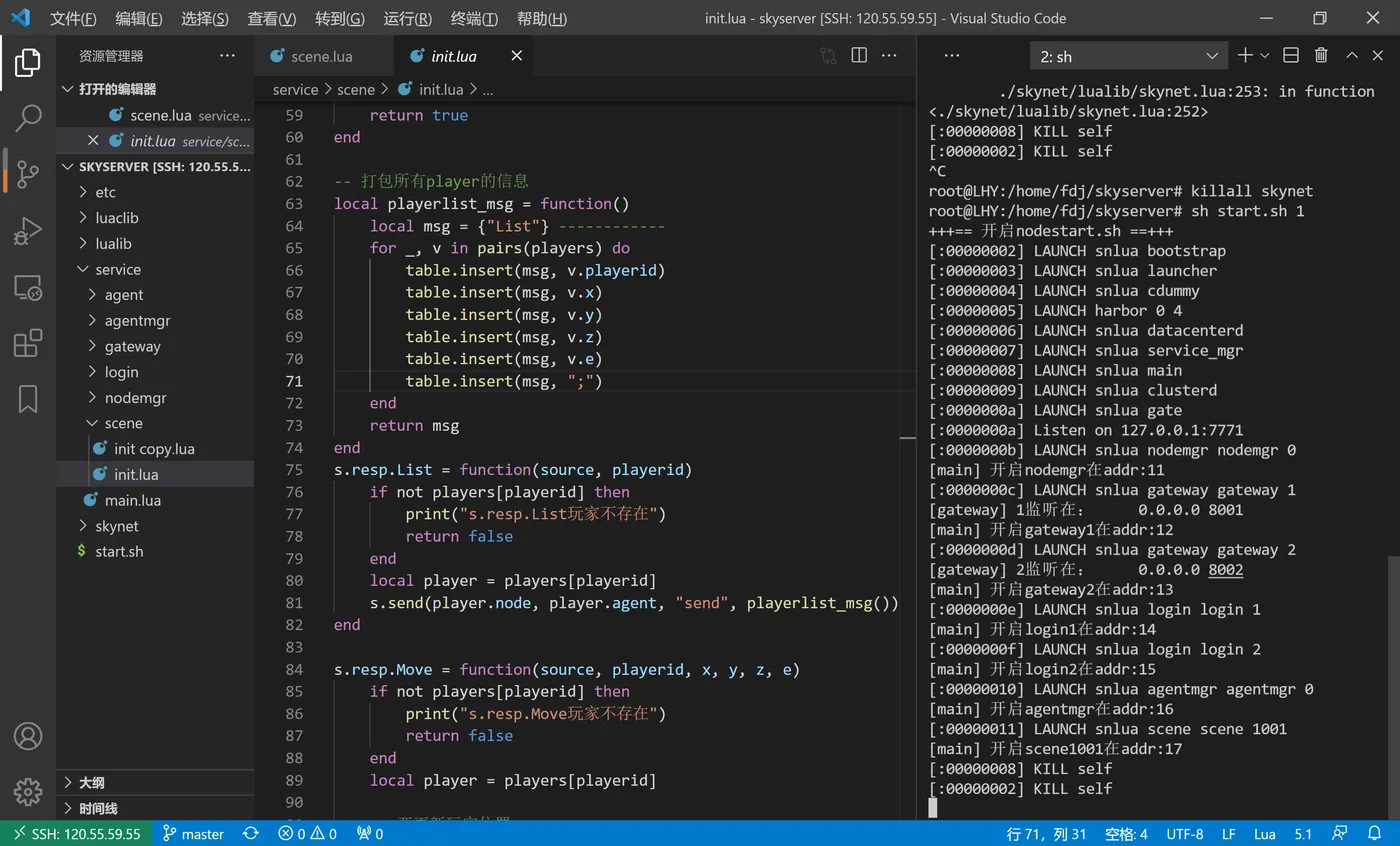1400x846 pixels.
Task: Open the Run and Debug view
Action: click(x=28, y=231)
